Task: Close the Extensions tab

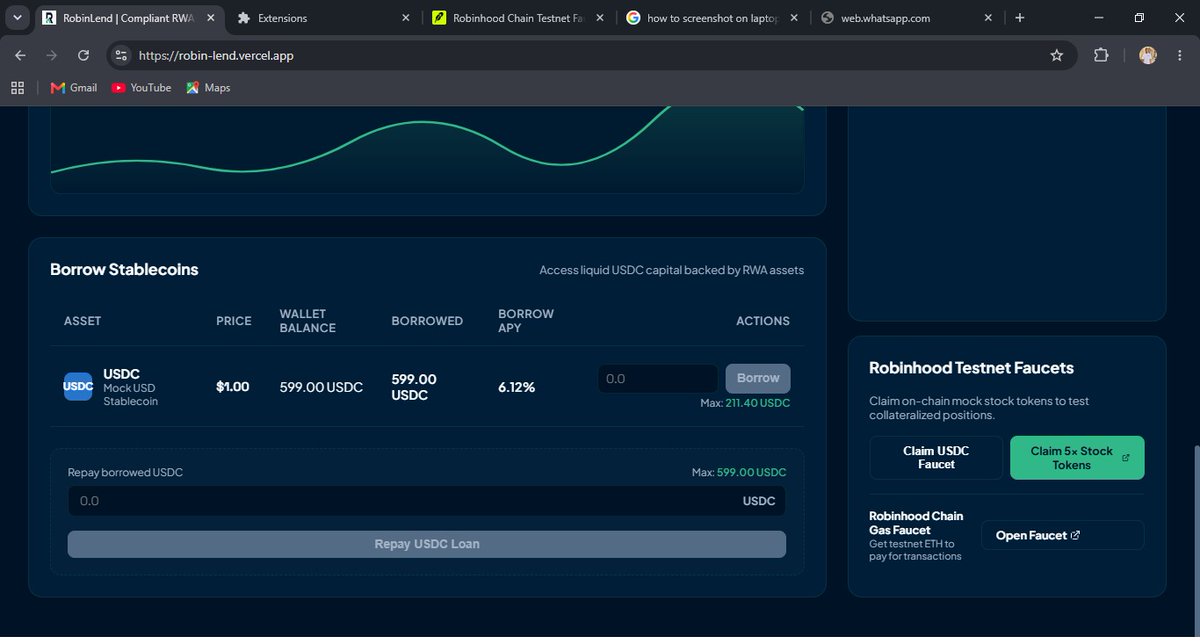Action: (405, 18)
